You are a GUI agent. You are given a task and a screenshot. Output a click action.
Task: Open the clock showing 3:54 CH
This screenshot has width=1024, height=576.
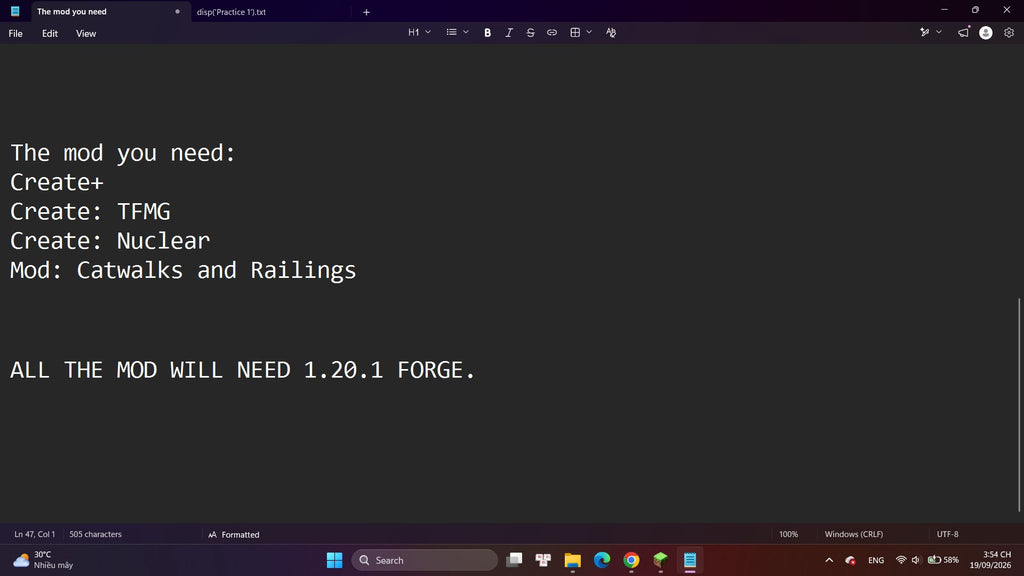990,560
